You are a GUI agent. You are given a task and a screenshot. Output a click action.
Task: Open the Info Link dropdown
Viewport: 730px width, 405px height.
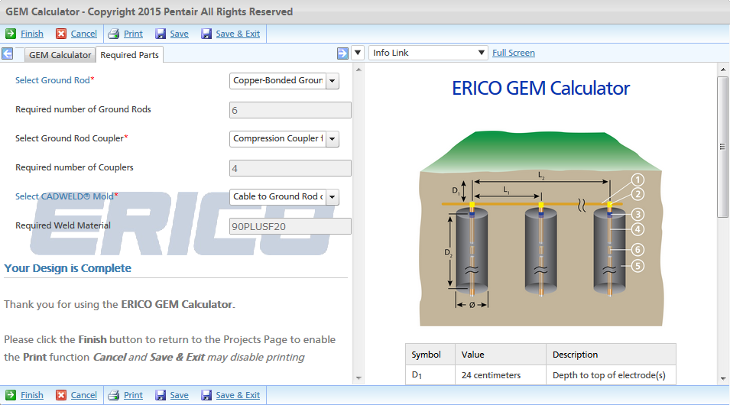tap(428, 53)
